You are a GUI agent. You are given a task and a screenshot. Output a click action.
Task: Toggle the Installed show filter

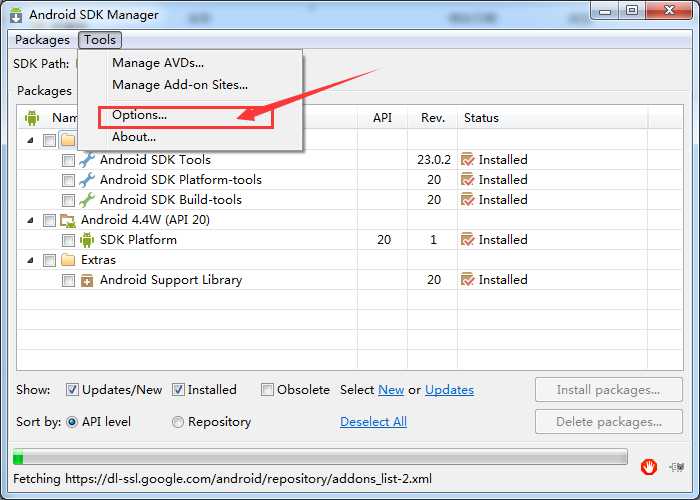[178, 390]
